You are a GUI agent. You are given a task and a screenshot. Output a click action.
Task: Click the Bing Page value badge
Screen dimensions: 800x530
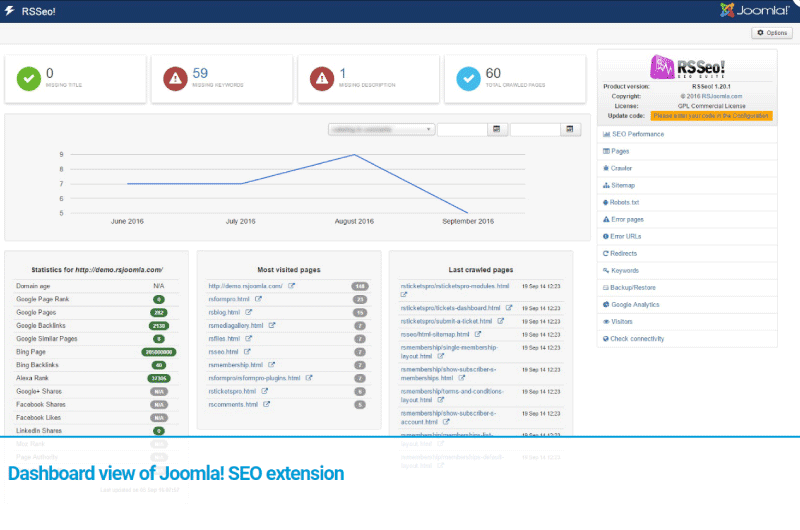point(159,352)
